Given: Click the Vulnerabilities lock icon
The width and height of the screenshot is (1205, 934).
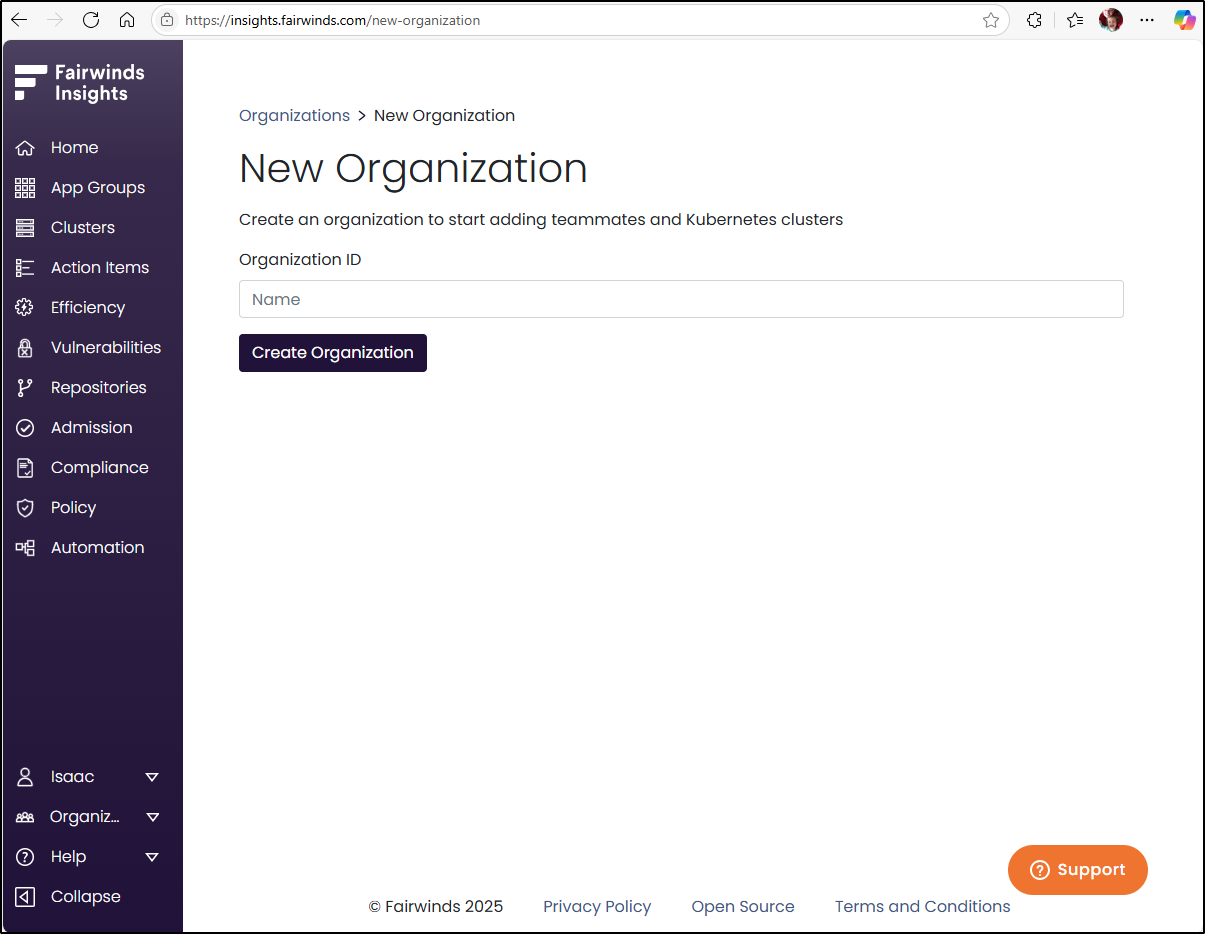Looking at the screenshot, I should coord(26,348).
